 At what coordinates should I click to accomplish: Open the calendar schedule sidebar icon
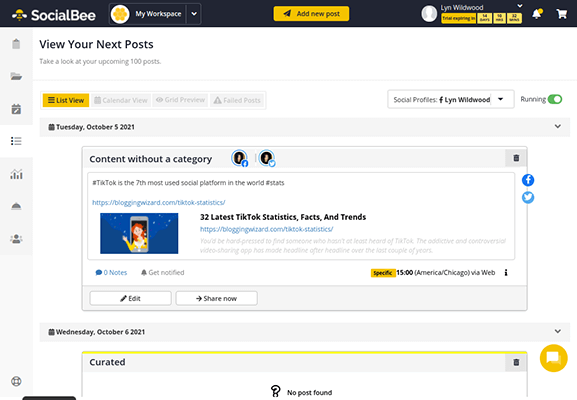tap(16, 109)
